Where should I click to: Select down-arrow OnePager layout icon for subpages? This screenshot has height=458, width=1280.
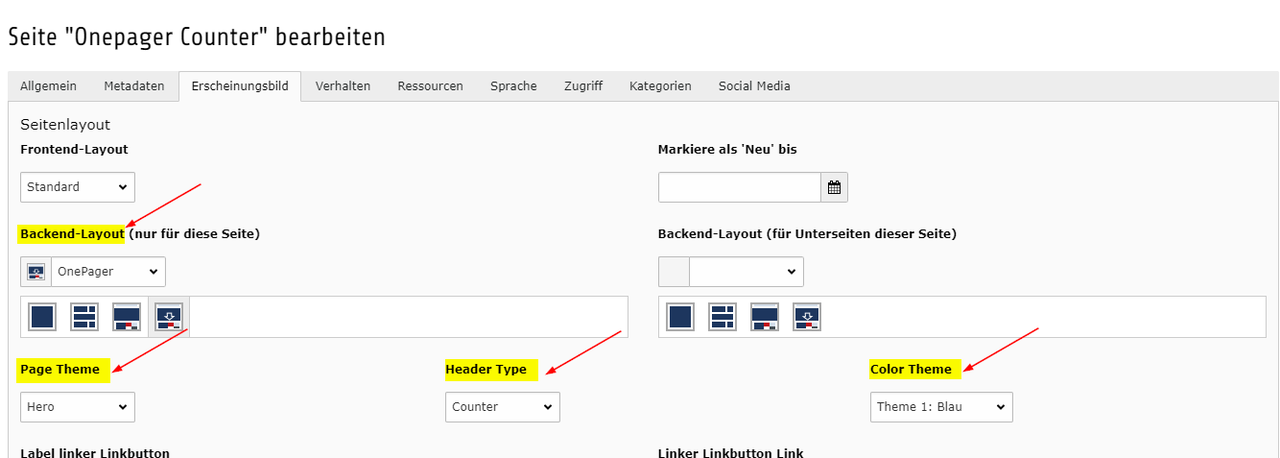806,317
